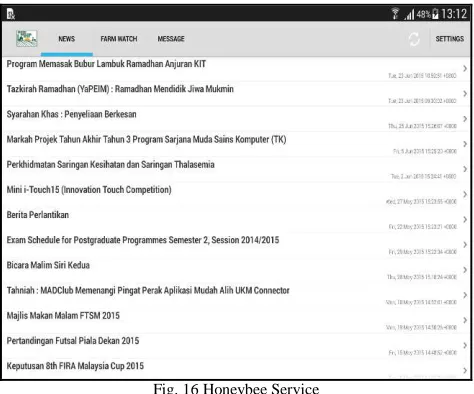
Task: Open 'Program Memasak Bubur Lambuk Ramadhan Anjuran KIT'
Action: 106,64
